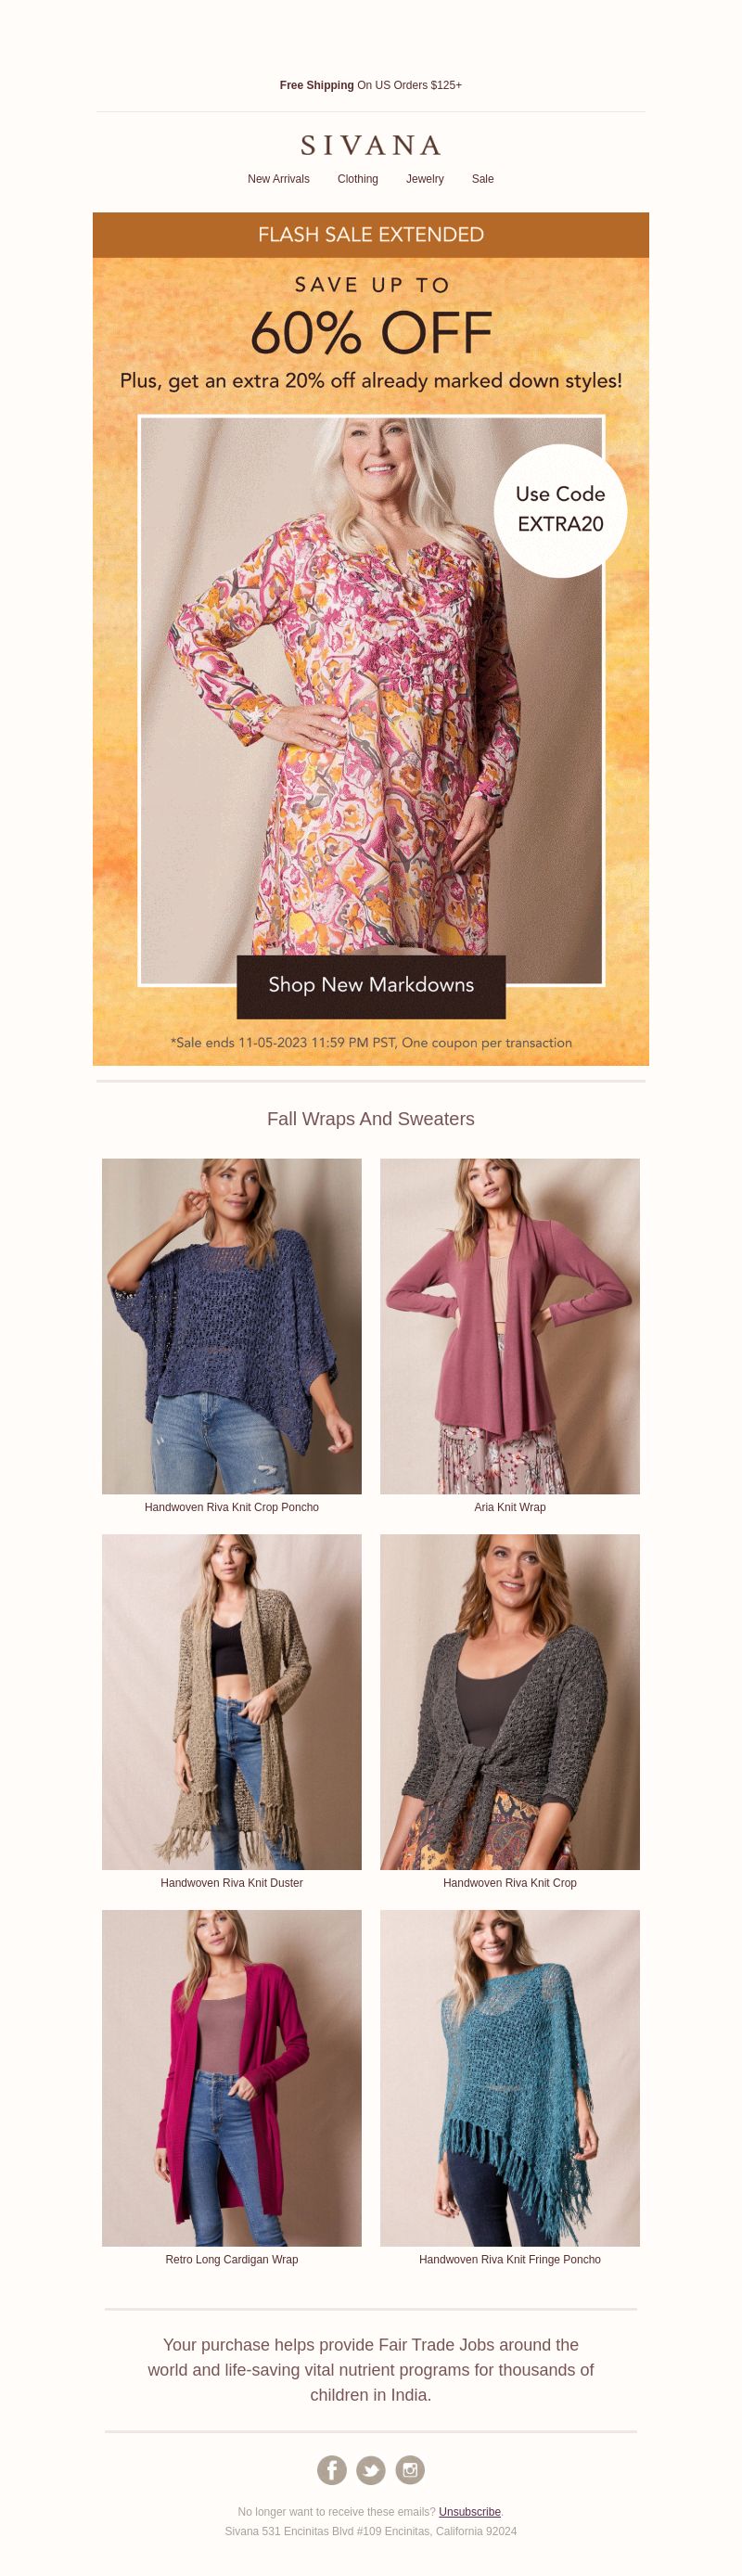Click the SIVANA logo
The width and height of the screenshot is (742, 2576).
(x=371, y=146)
